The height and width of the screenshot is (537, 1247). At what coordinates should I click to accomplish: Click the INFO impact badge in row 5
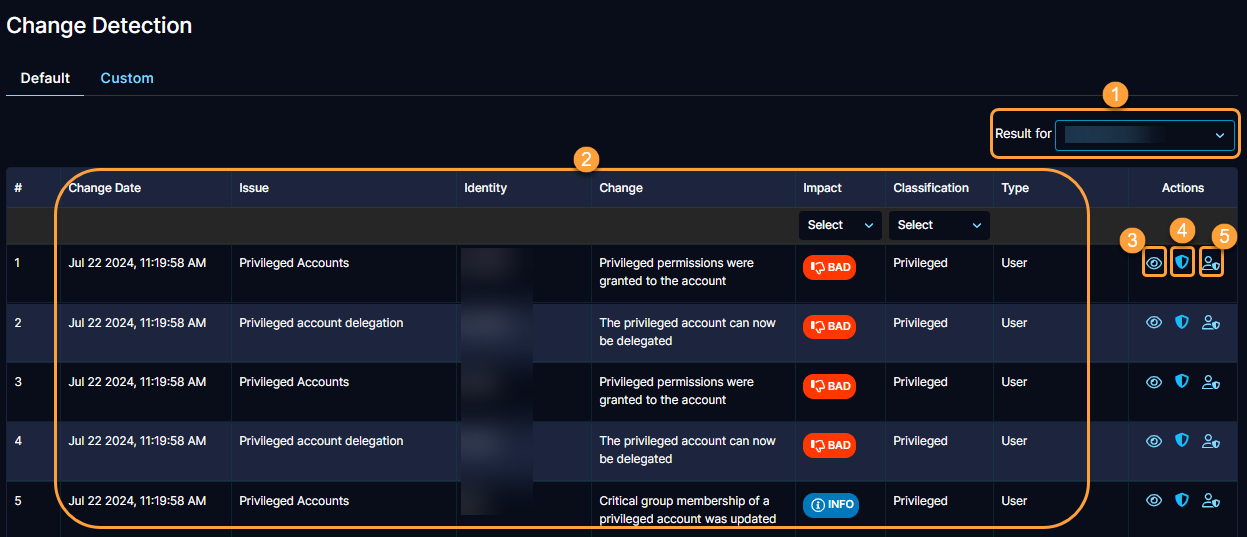(830, 505)
